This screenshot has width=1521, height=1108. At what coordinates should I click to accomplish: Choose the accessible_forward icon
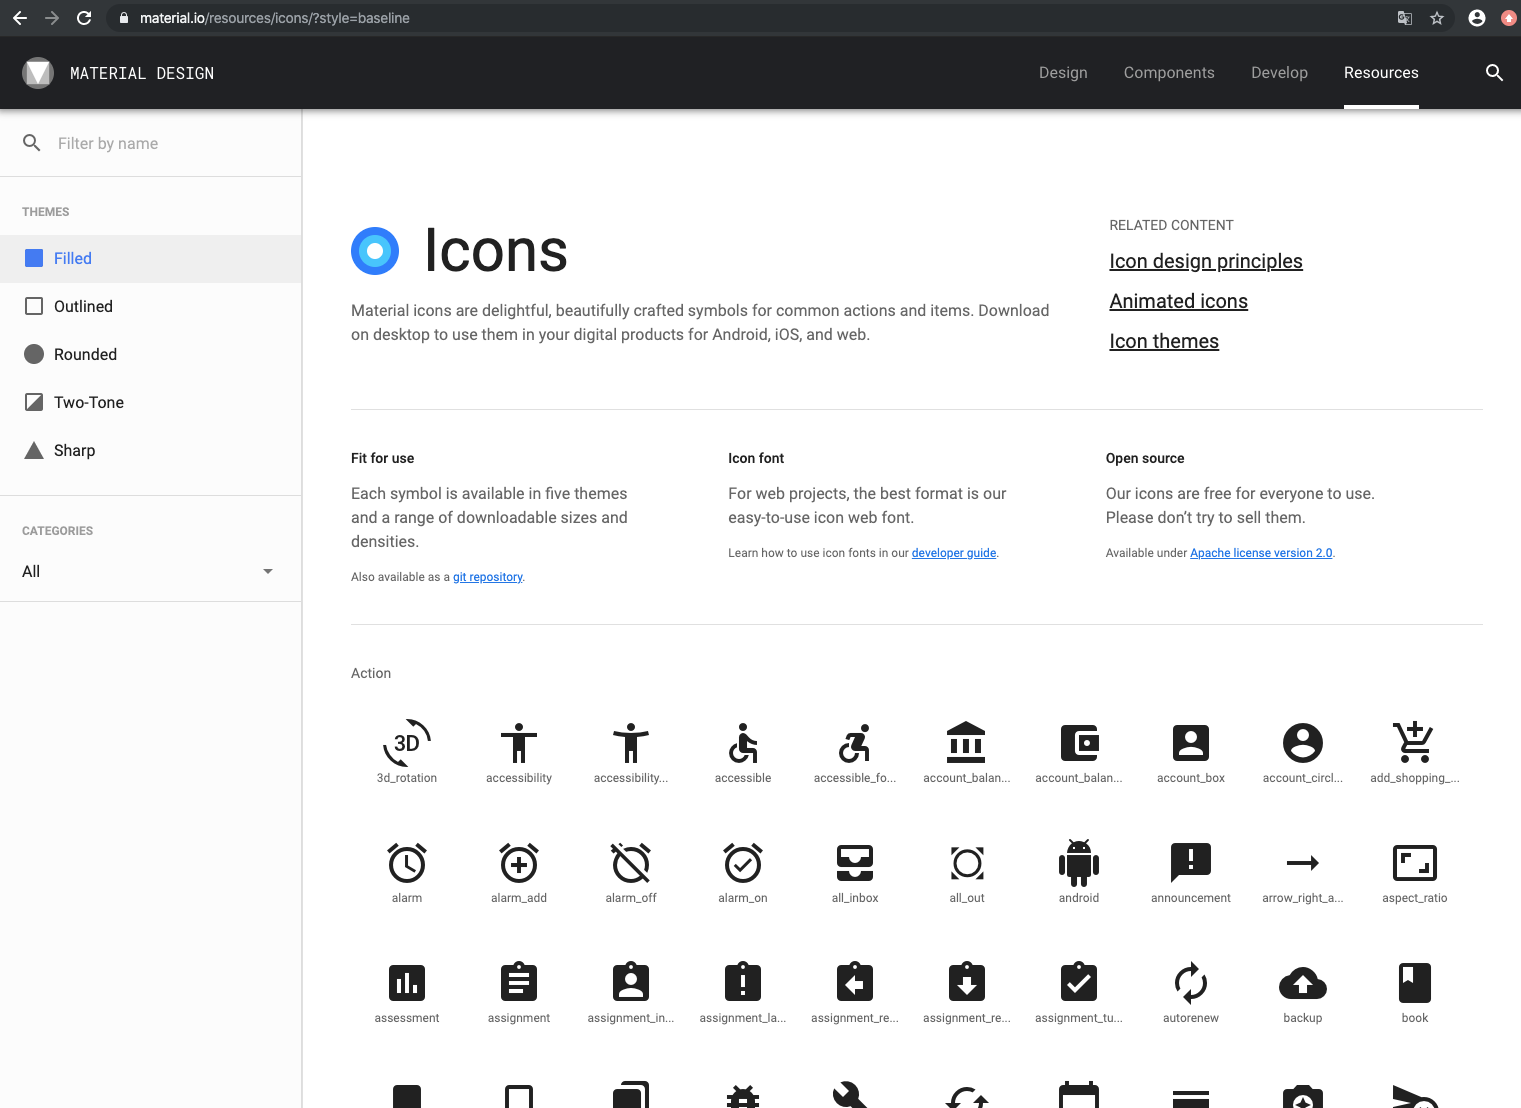pos(855,743)
